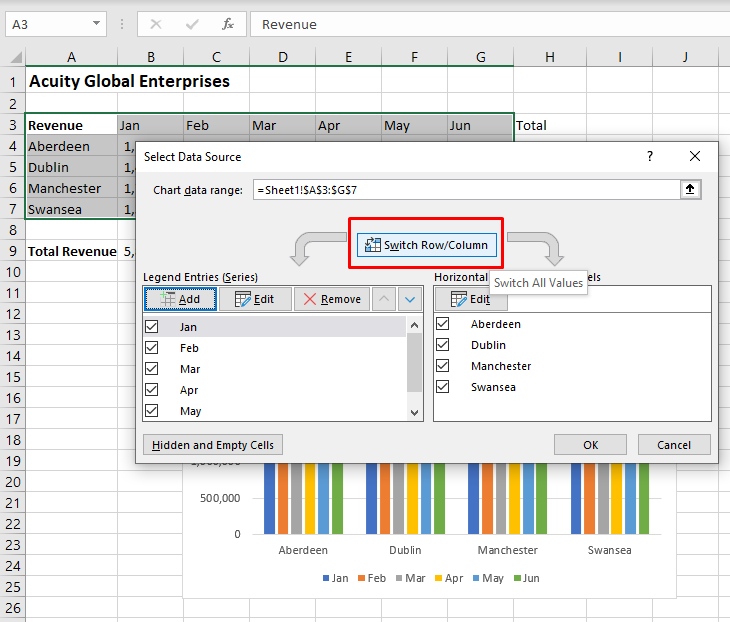
Task: Move series up arrow
Action: coord(384,299)
